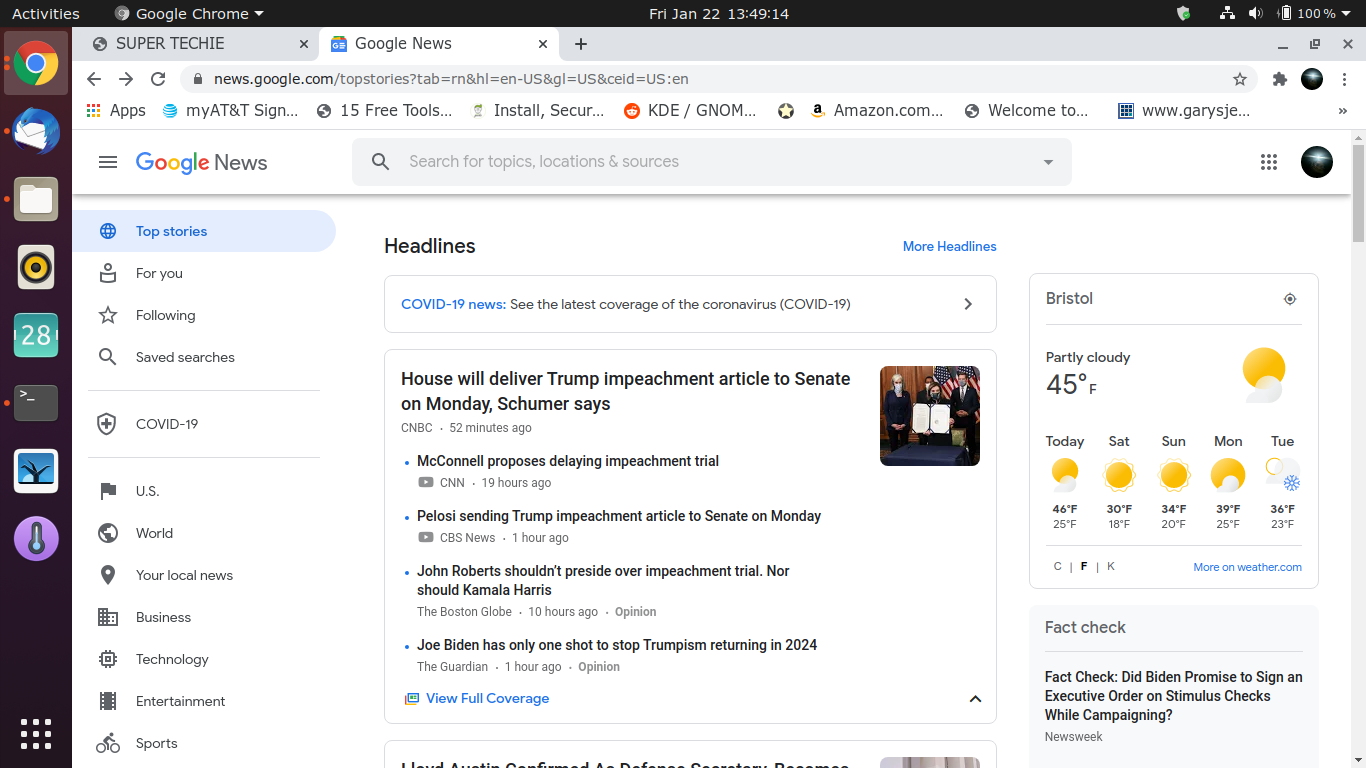Click the Sports bicycle icon
The width and height of the screenshot is (1366, 768).
[108, 743]
